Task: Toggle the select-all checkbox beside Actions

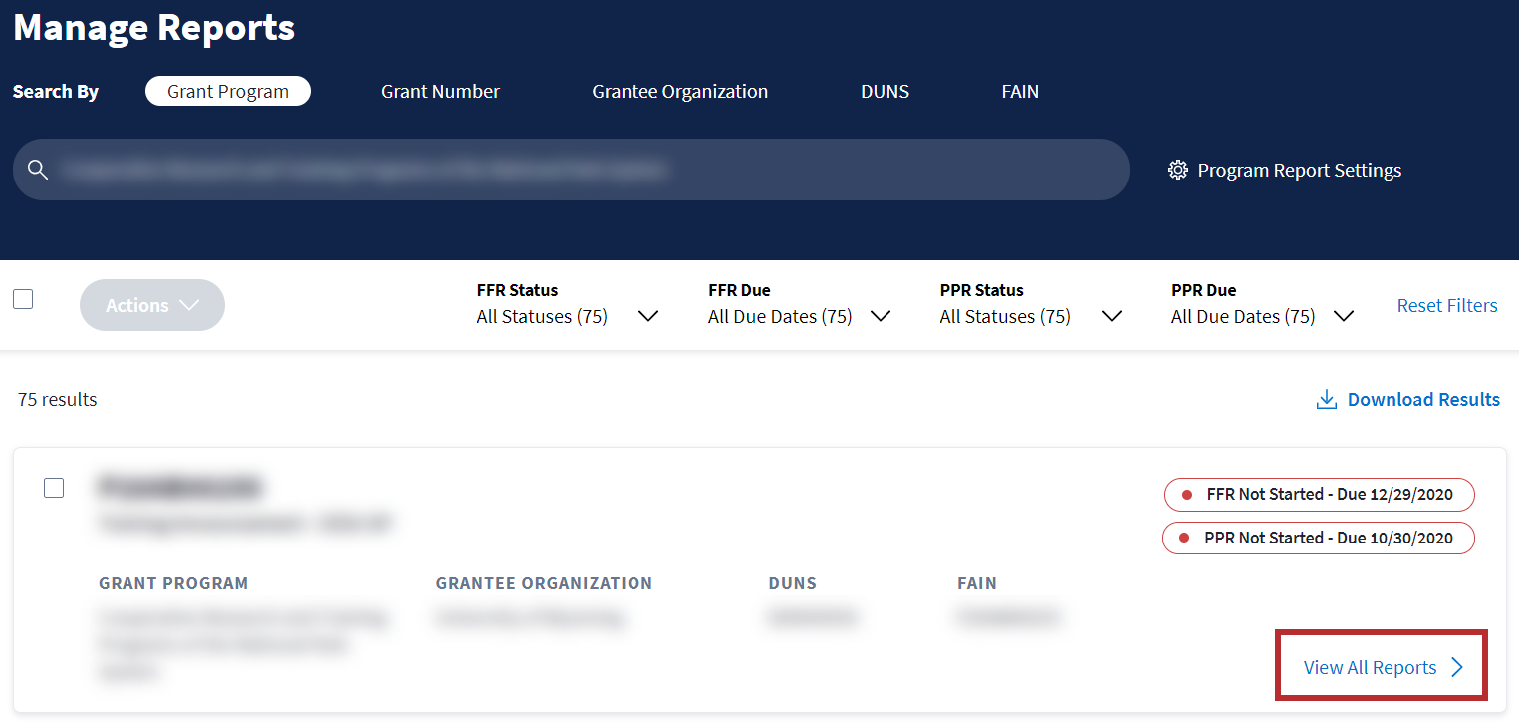Action: pos(23,299)
